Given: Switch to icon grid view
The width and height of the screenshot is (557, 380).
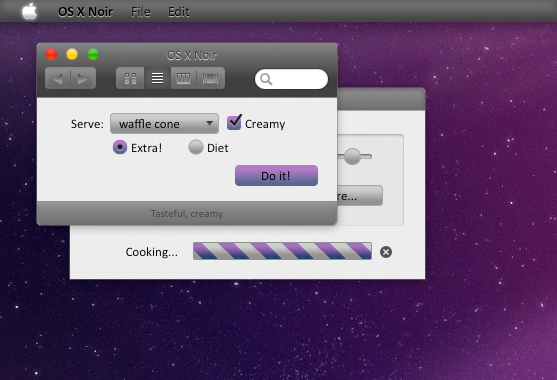Looking at the screenshot, I should pyautogui.click(x=130, y=78).
